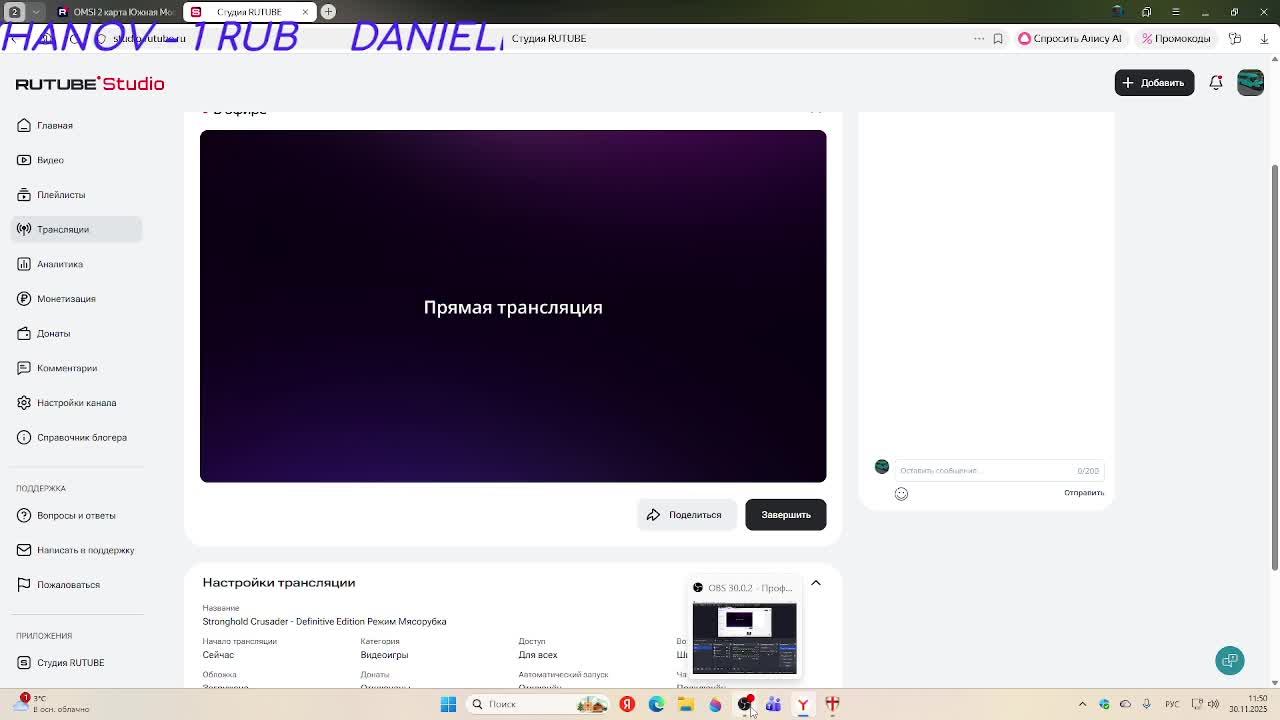The width and height of the screenshot is (1280, 720).
Task: Open the Windows Start menu
Action: click(448, 704)
